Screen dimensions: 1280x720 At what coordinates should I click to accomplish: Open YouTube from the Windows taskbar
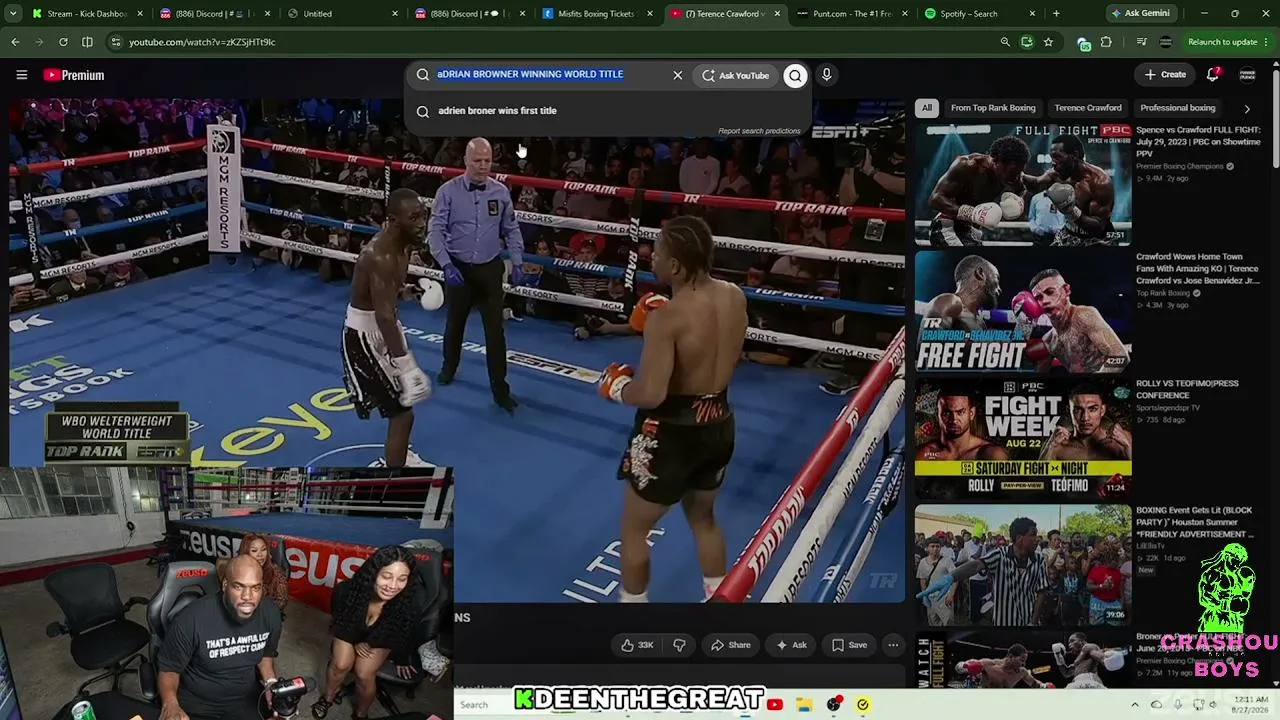pyautogui.click(x=775, y=705)
